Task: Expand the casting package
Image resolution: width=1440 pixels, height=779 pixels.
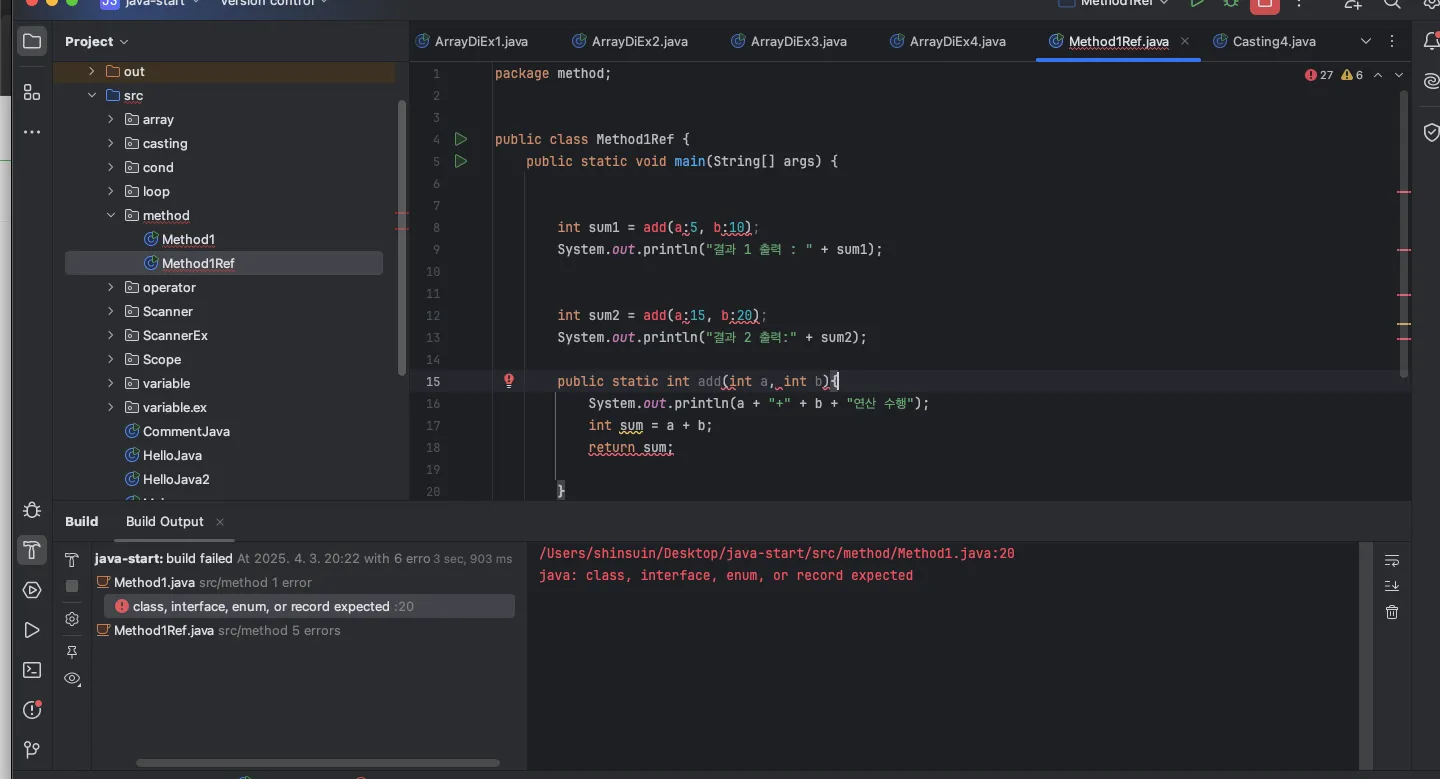Action: tap(111, 143)
